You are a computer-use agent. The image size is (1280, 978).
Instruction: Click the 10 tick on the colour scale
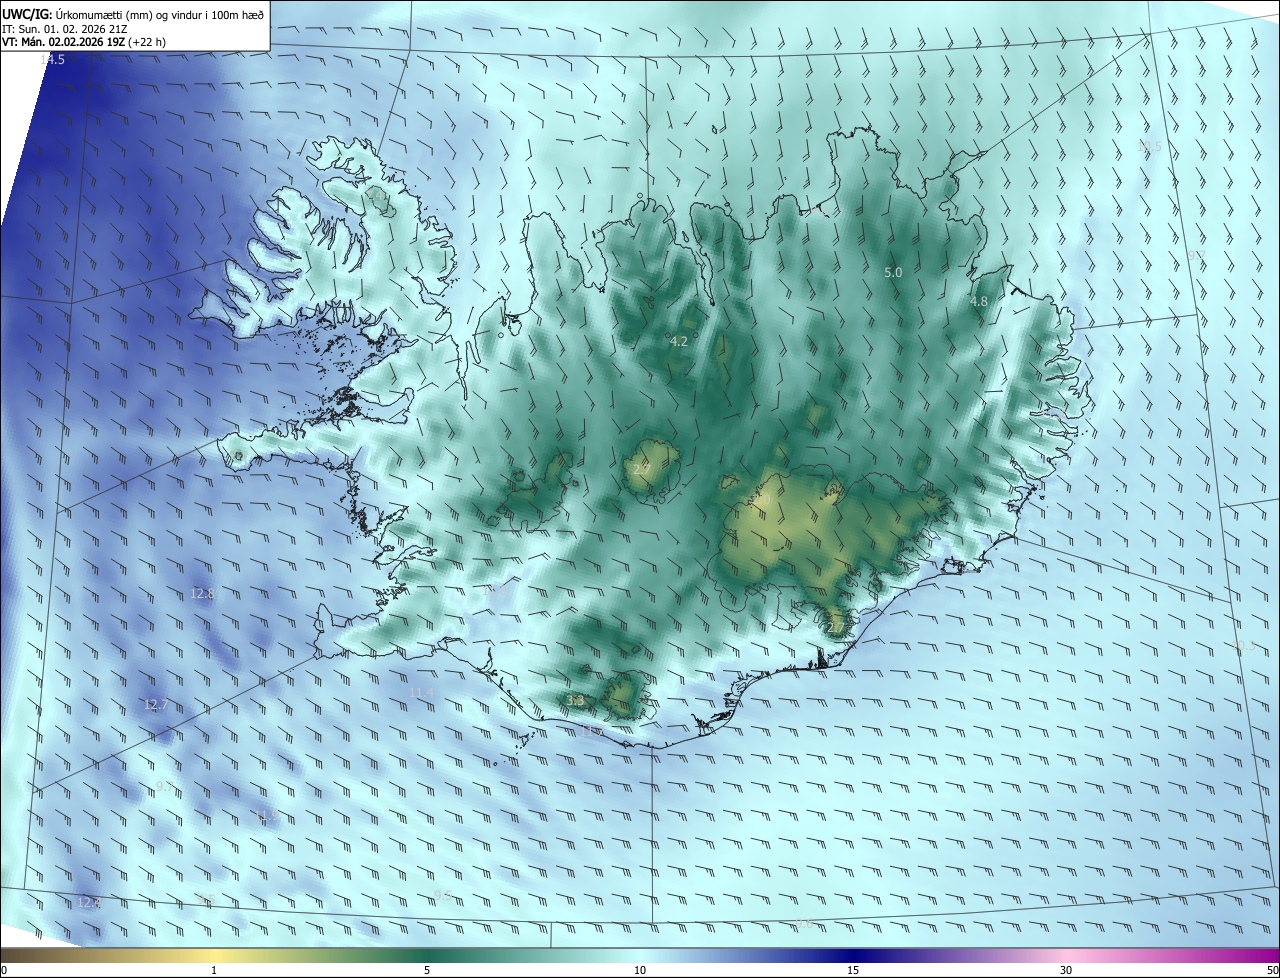tap(640, 970)
